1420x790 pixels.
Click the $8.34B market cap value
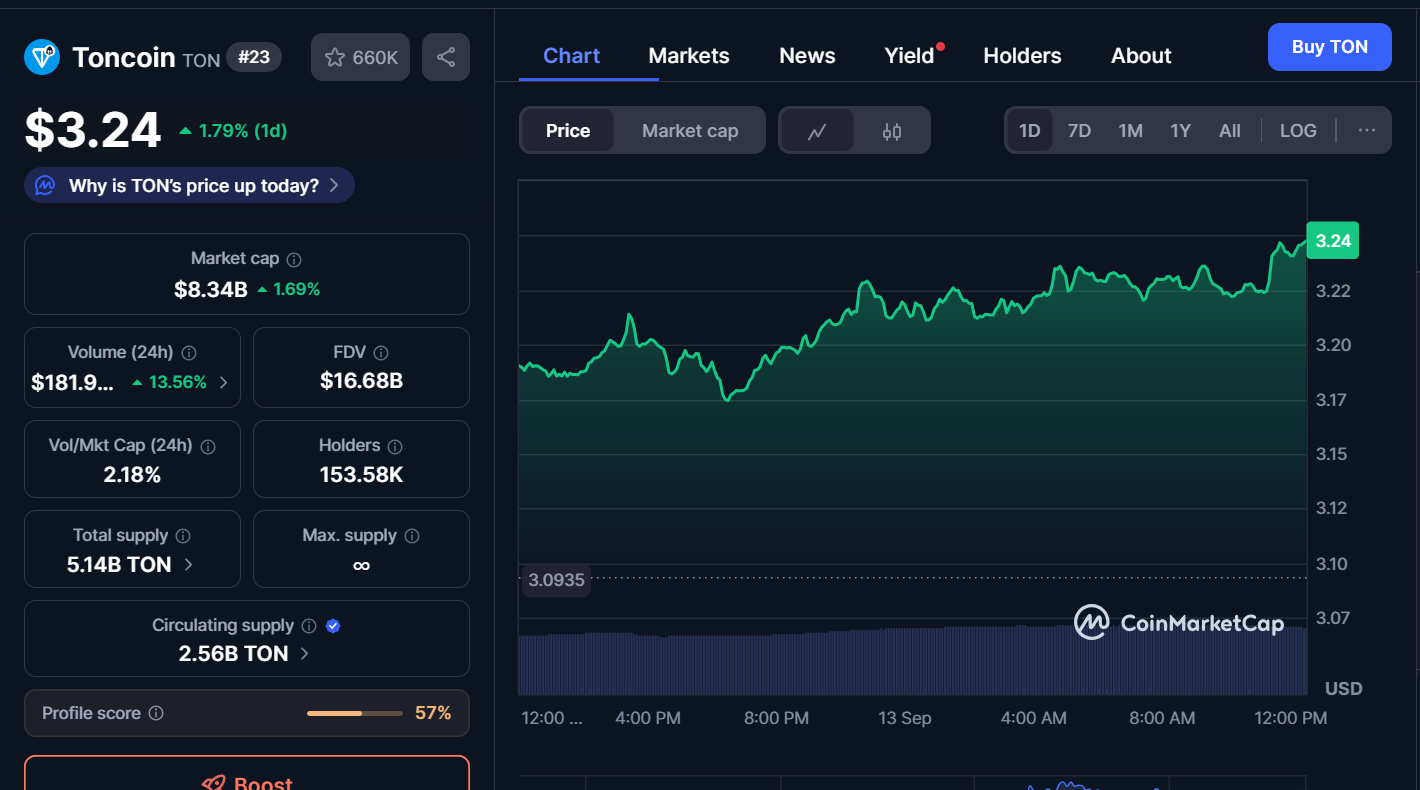click(211, 289)
